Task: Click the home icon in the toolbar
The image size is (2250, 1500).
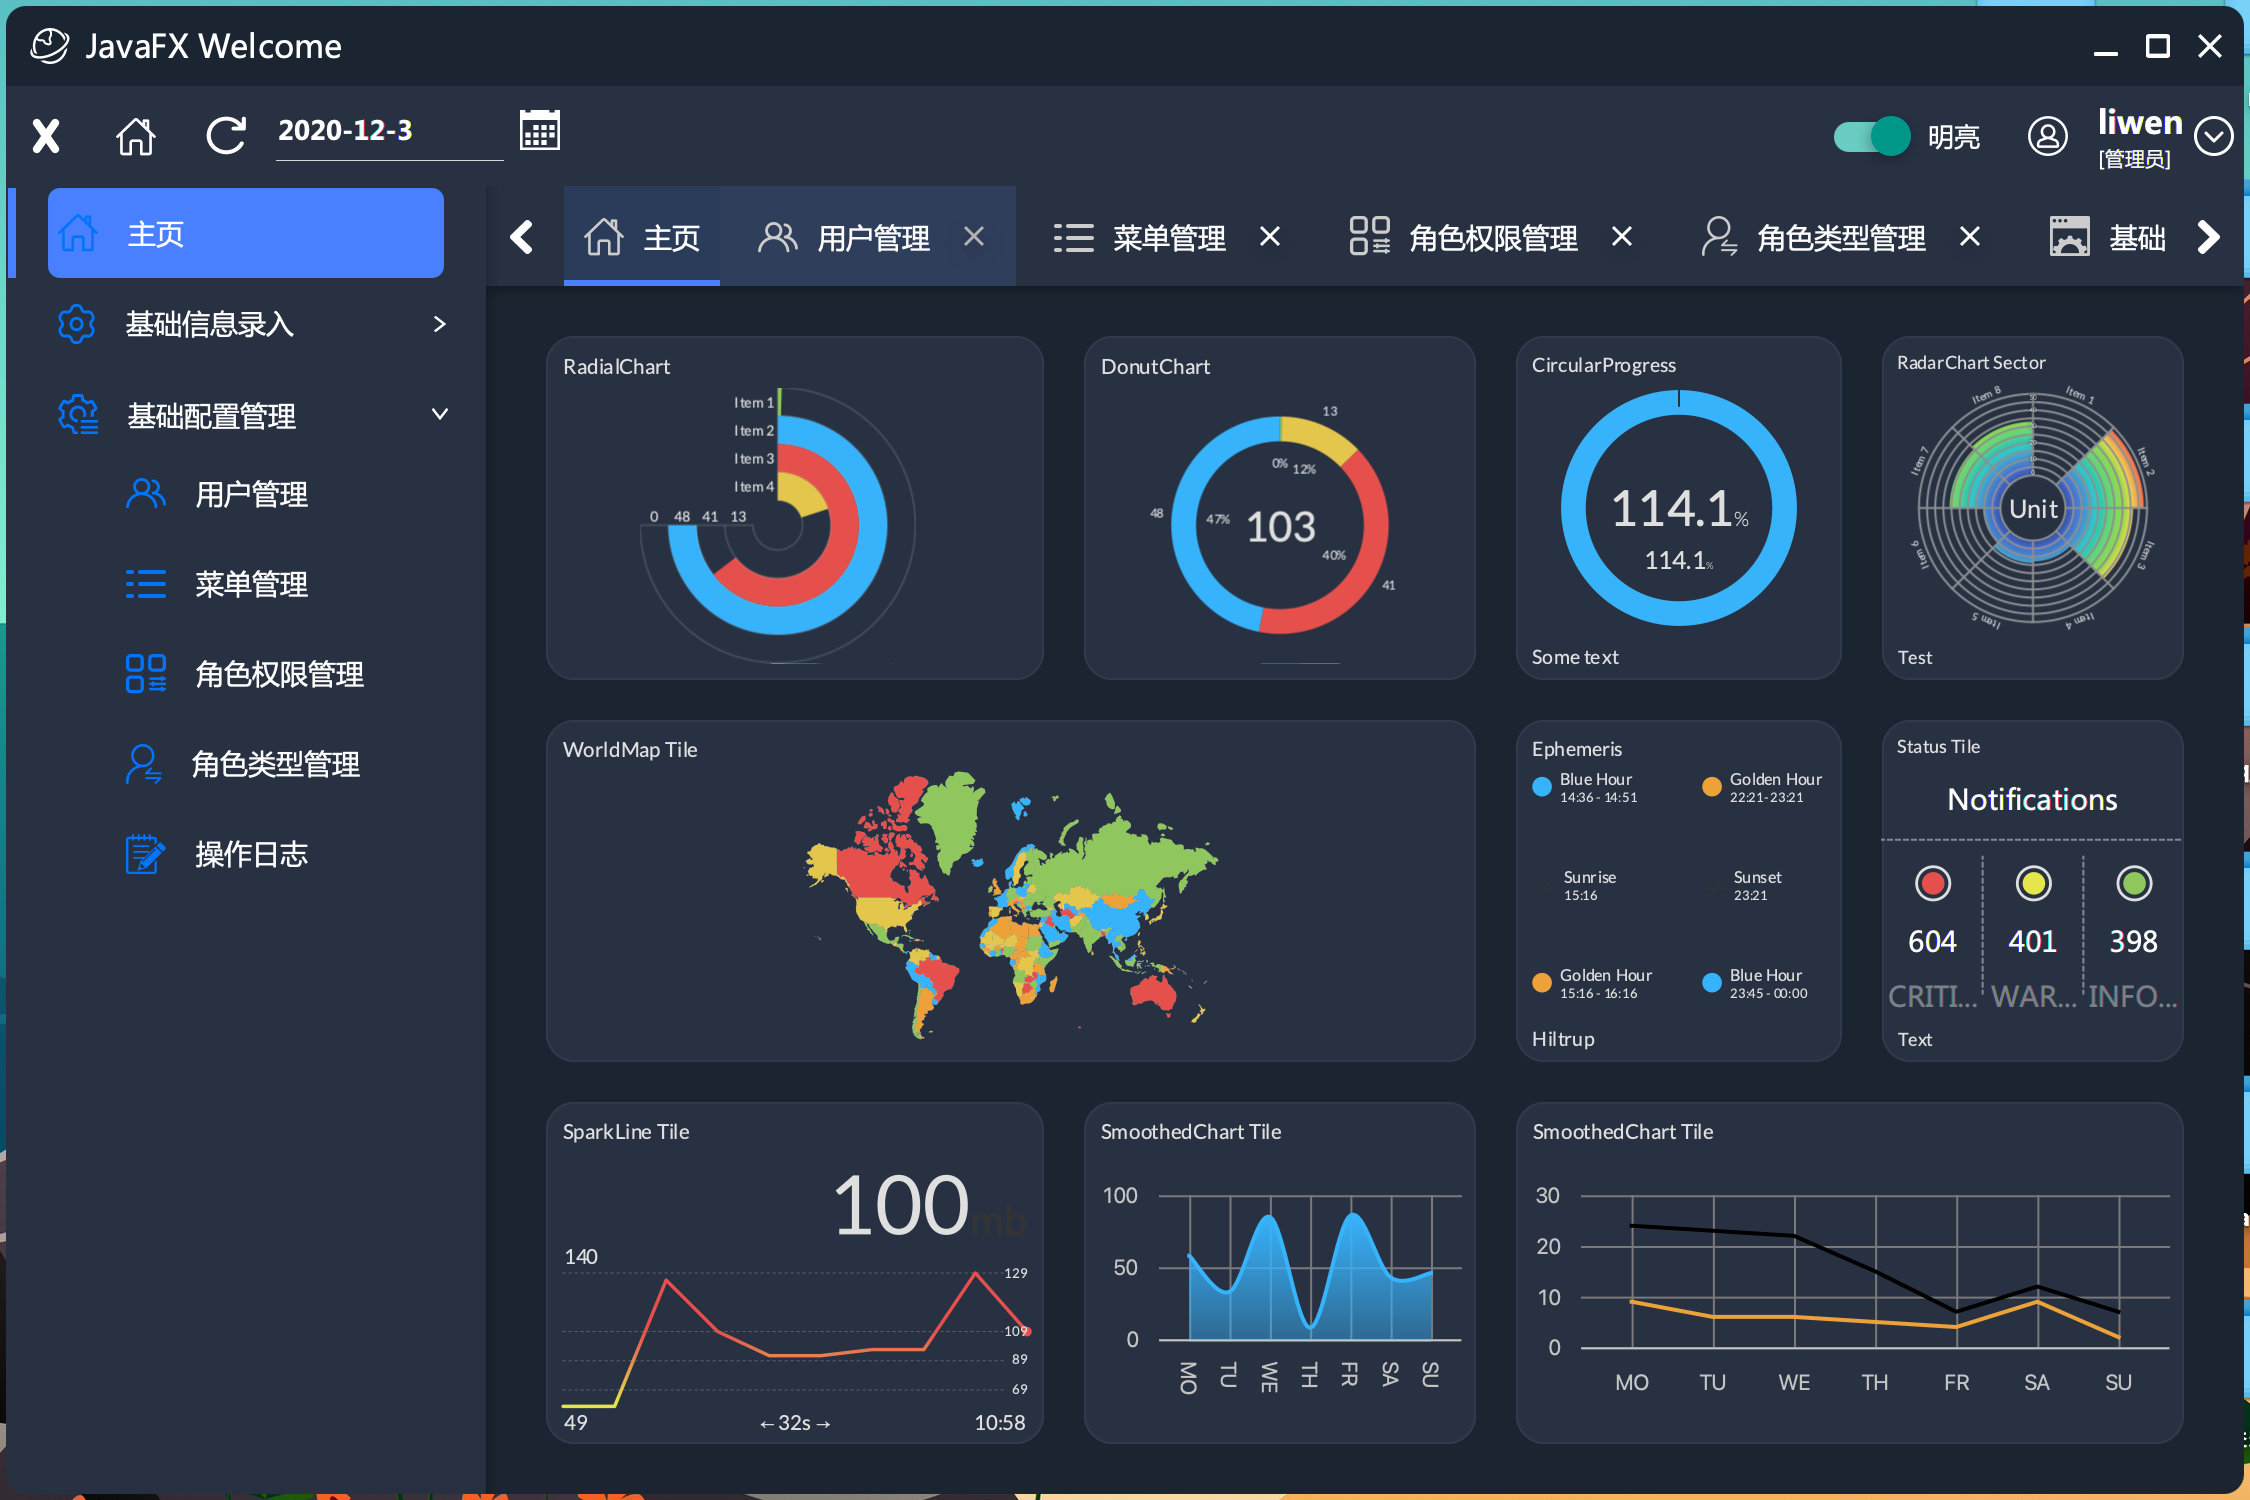Action: point(136,136)
